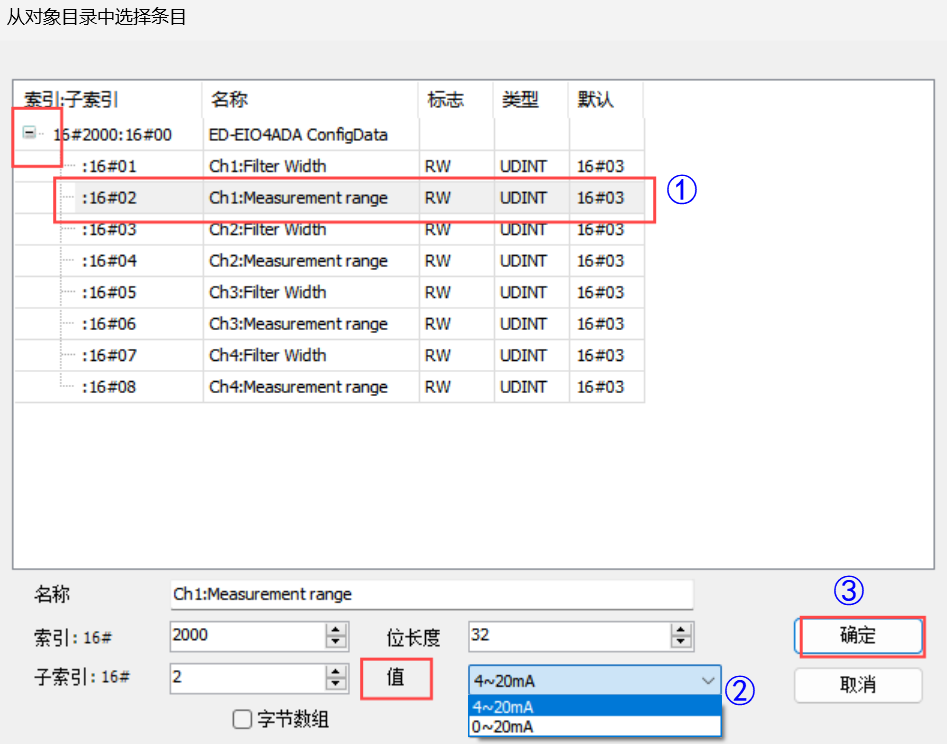The width and height of the screenshot is (947, 744).
Task: Toggle the 字节数组 checkbox
Action: 241,718
